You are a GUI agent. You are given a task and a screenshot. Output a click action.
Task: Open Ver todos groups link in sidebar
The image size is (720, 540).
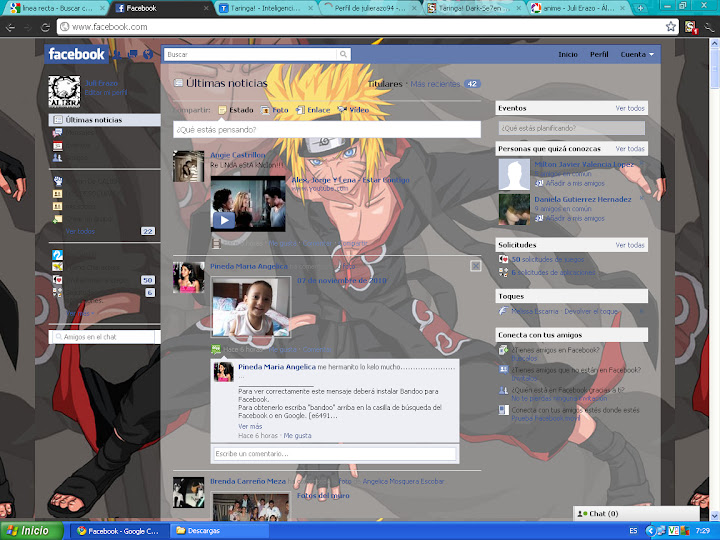80,231
